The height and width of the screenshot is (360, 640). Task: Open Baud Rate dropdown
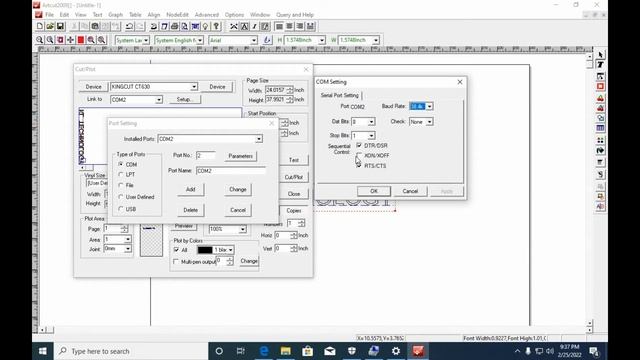pos(429,106)
